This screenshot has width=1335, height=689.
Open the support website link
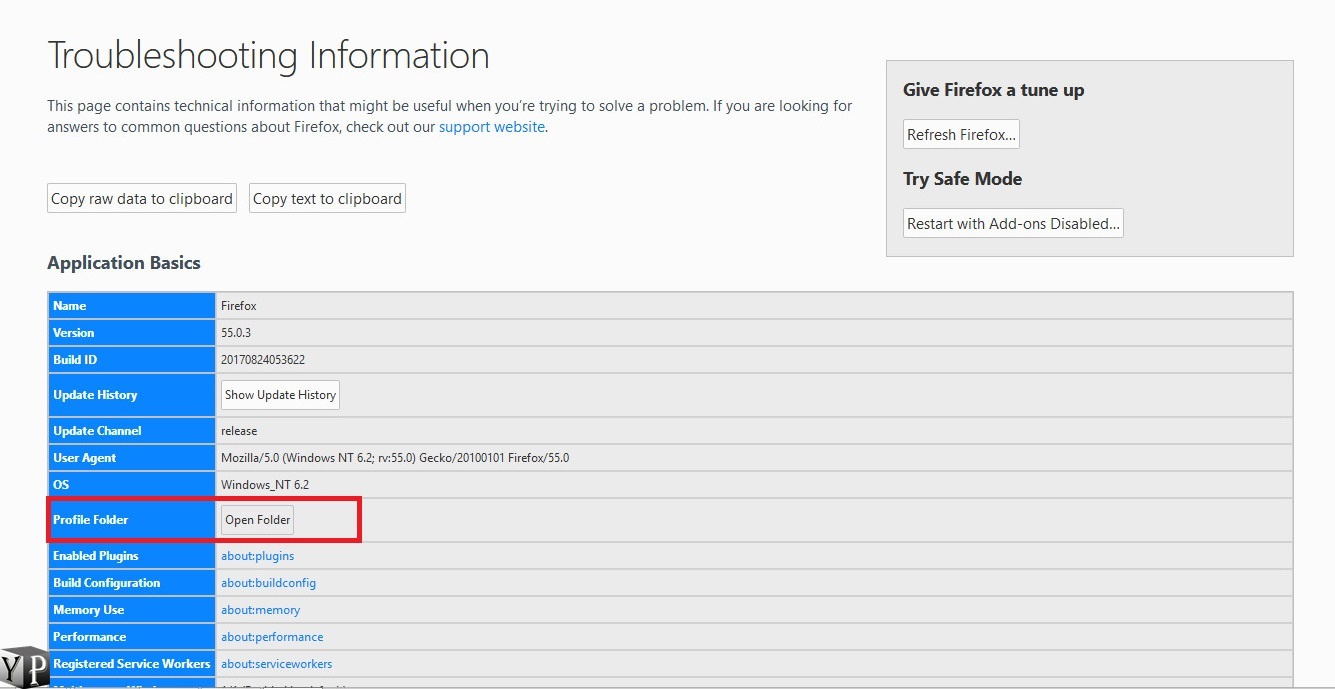tap(492, 127)
